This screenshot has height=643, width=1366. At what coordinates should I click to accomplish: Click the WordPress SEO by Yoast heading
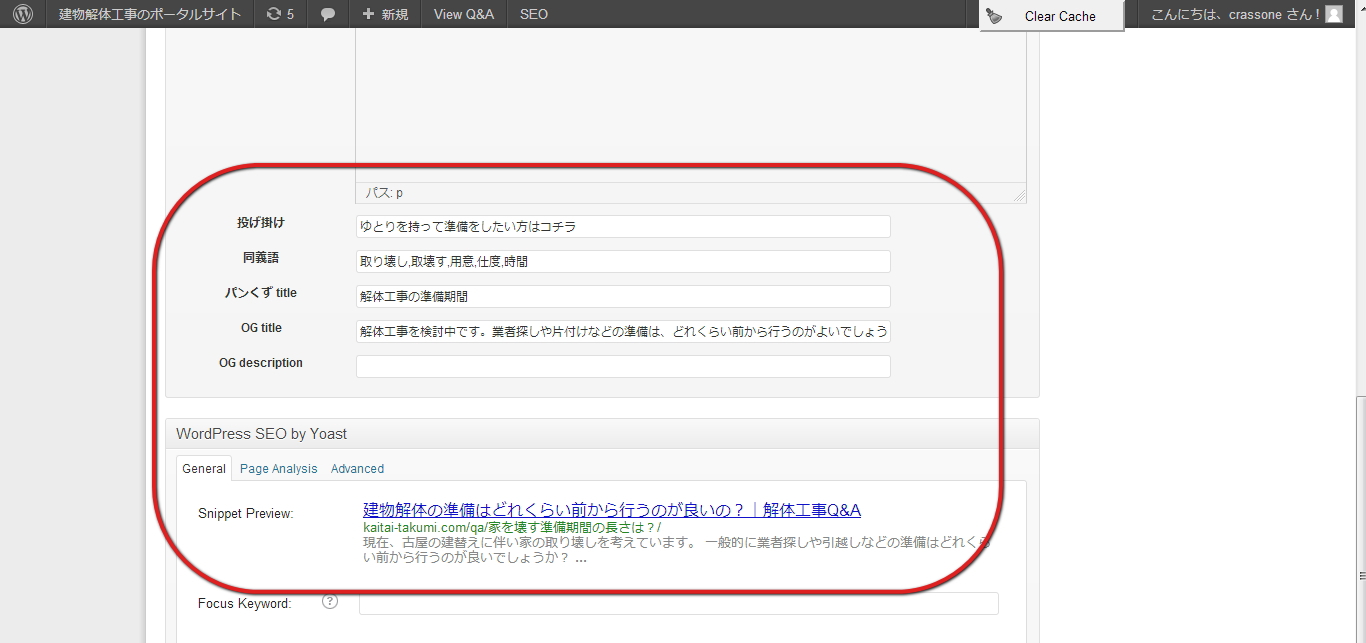[x=262, y=434]
